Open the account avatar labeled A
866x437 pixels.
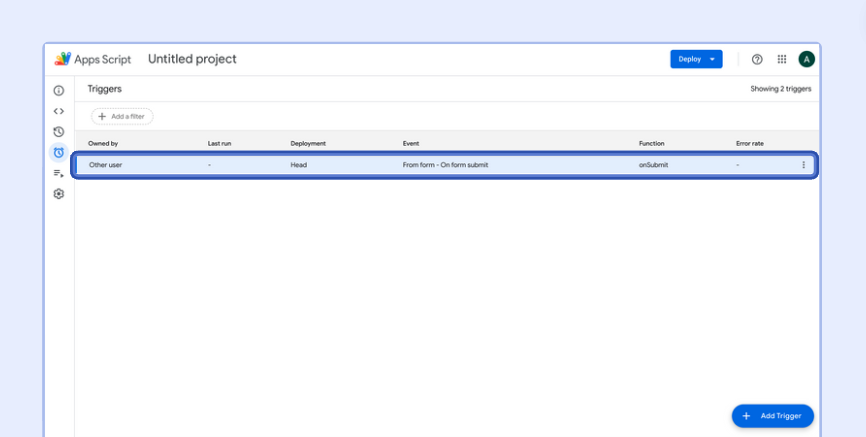[806, 59]
